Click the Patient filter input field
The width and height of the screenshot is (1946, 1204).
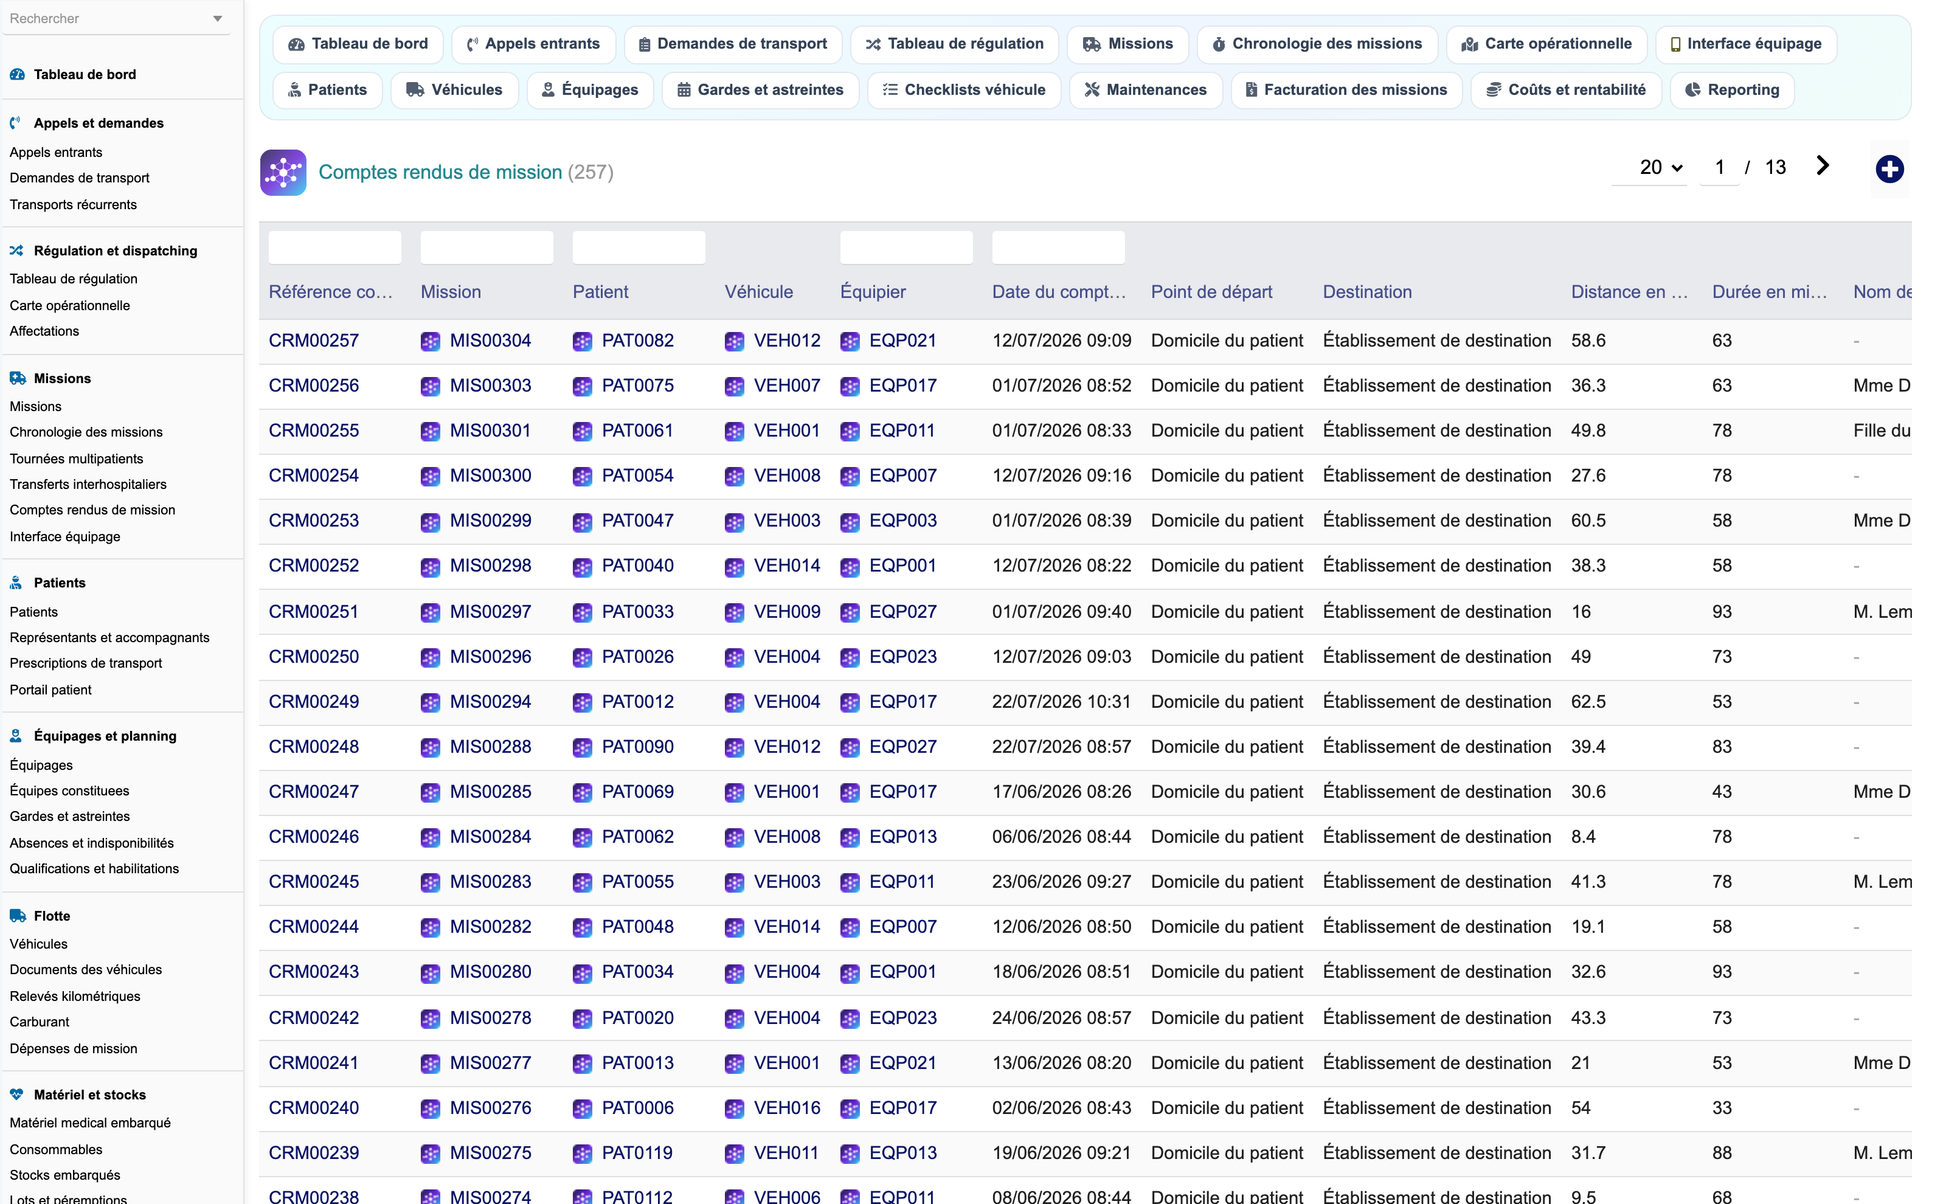639,247
